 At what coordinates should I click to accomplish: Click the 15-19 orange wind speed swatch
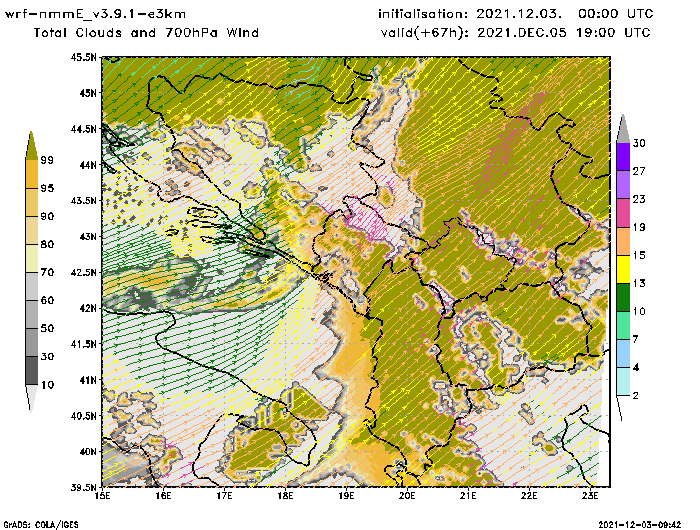(x=623, y=241)
